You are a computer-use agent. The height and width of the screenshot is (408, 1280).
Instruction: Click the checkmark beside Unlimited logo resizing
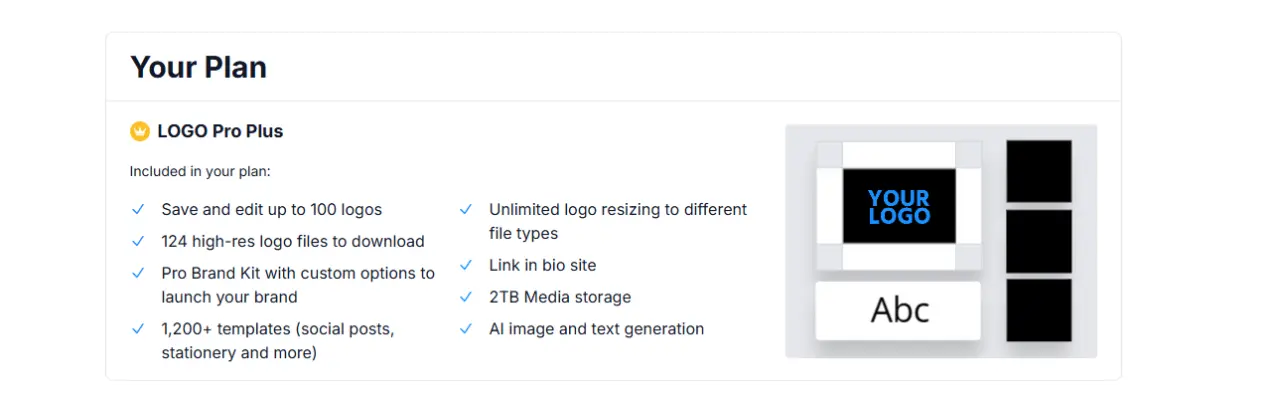click(466, 210)
